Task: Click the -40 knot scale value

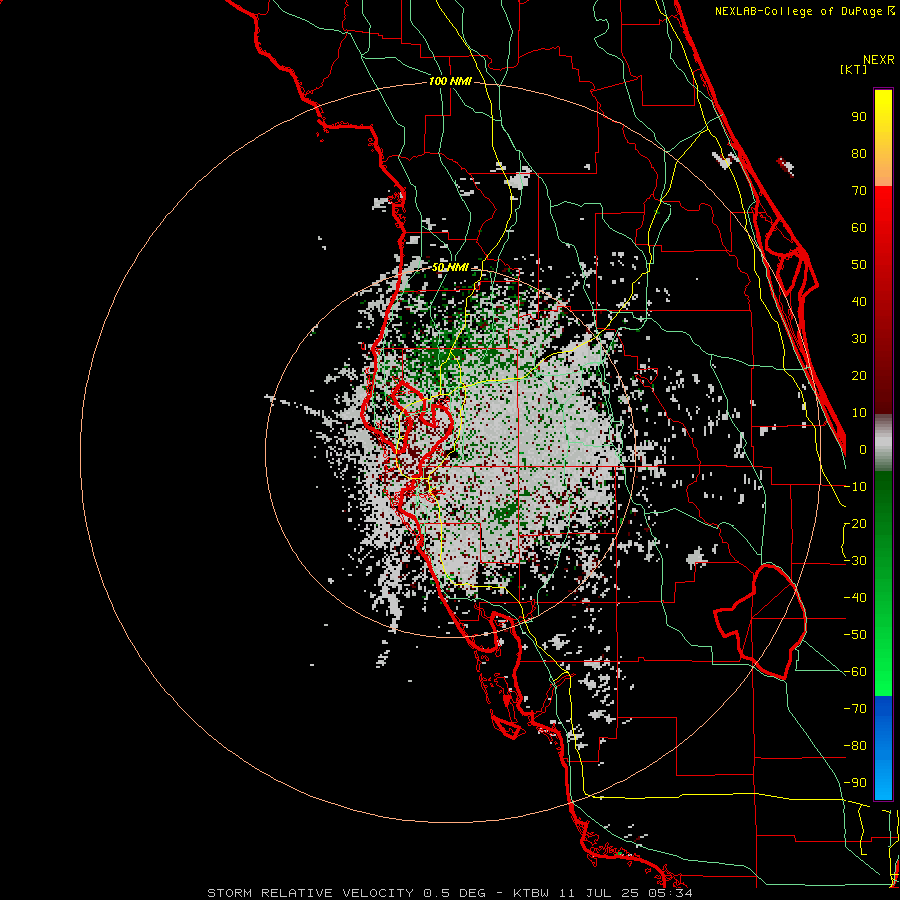Action: [x=855, y=598]
